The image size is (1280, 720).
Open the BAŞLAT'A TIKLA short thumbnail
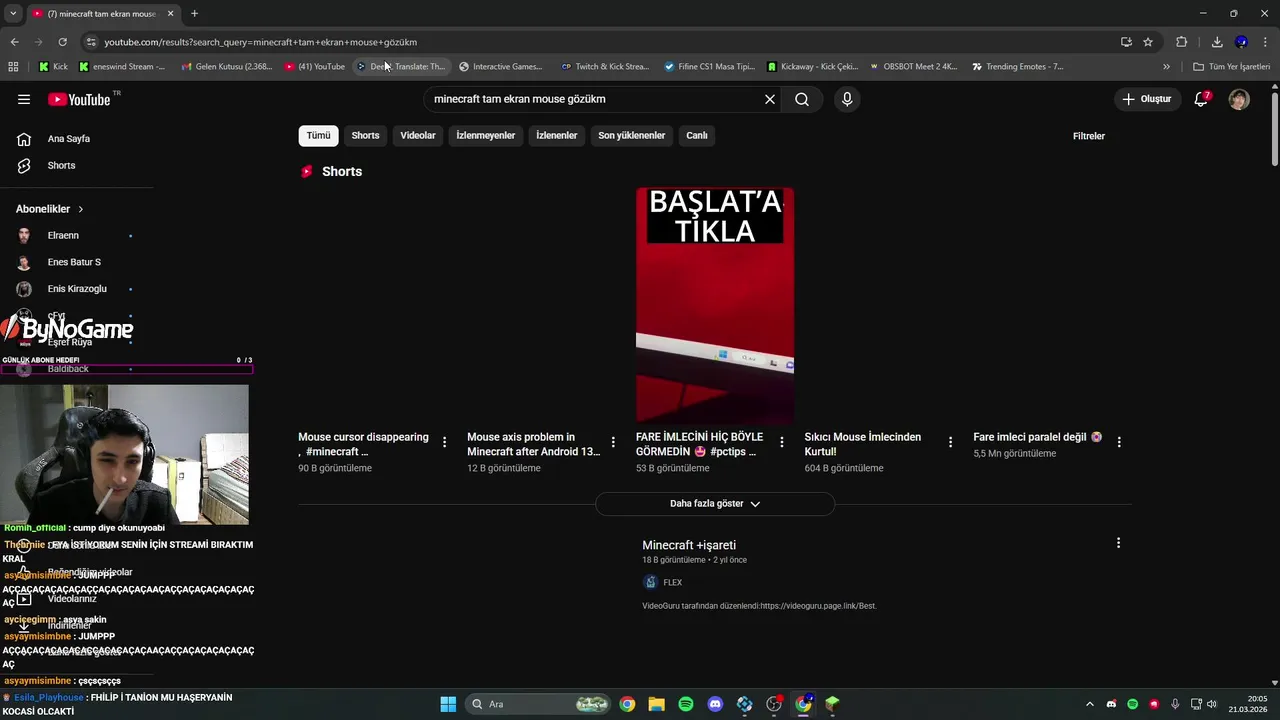coord(715,304)
